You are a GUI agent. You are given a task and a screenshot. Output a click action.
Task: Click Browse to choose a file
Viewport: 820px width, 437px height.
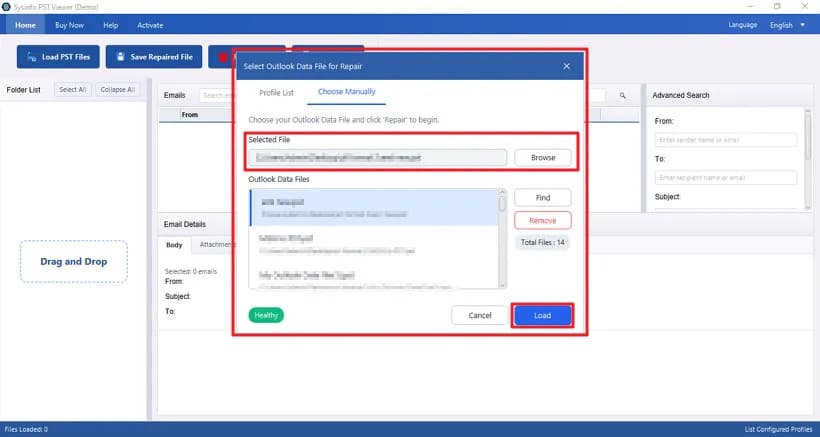click(x=543, y=157)
